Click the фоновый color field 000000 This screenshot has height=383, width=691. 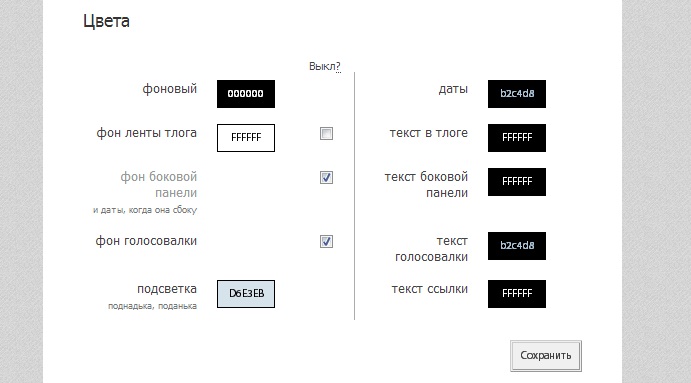click(x=246, y=94)
